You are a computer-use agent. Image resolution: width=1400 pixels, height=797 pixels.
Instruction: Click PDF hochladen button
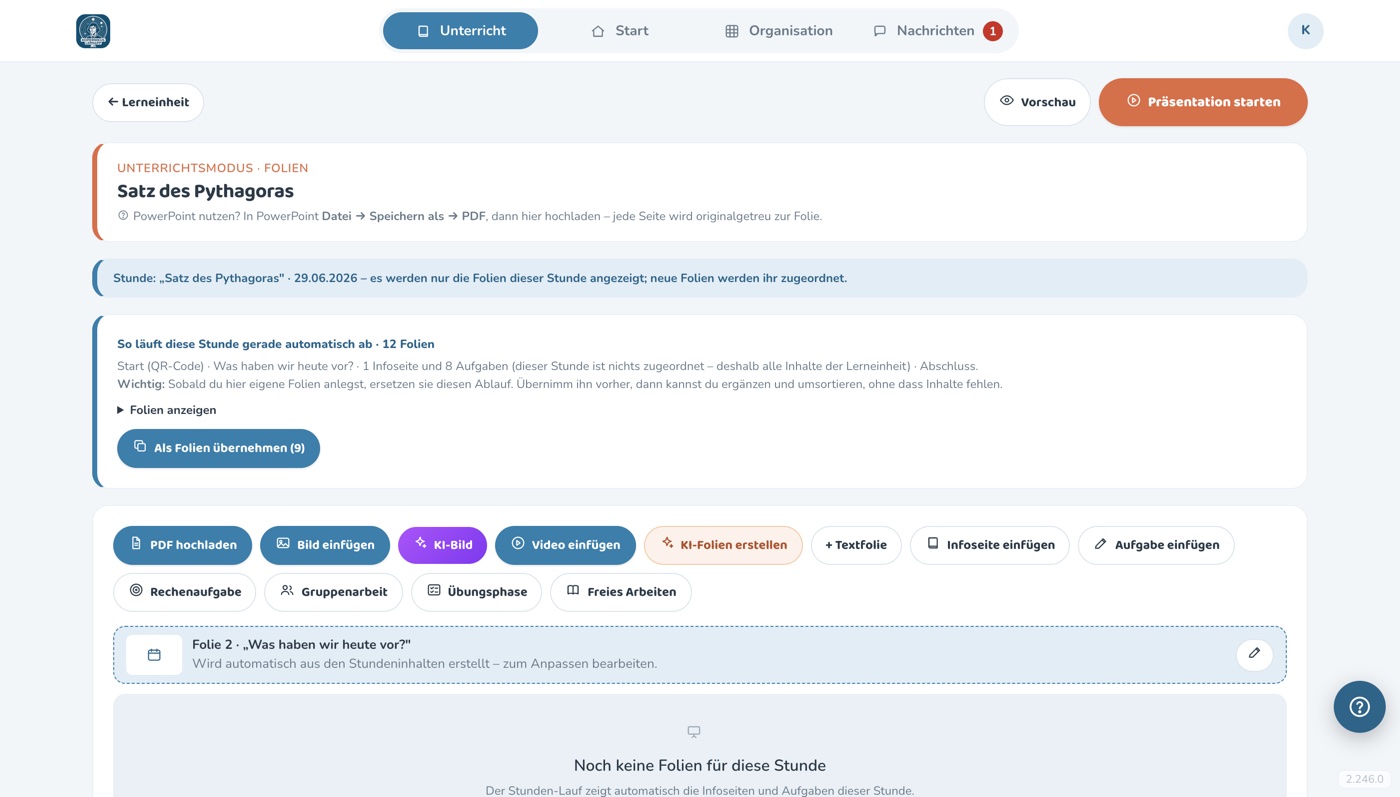[182, 545]
